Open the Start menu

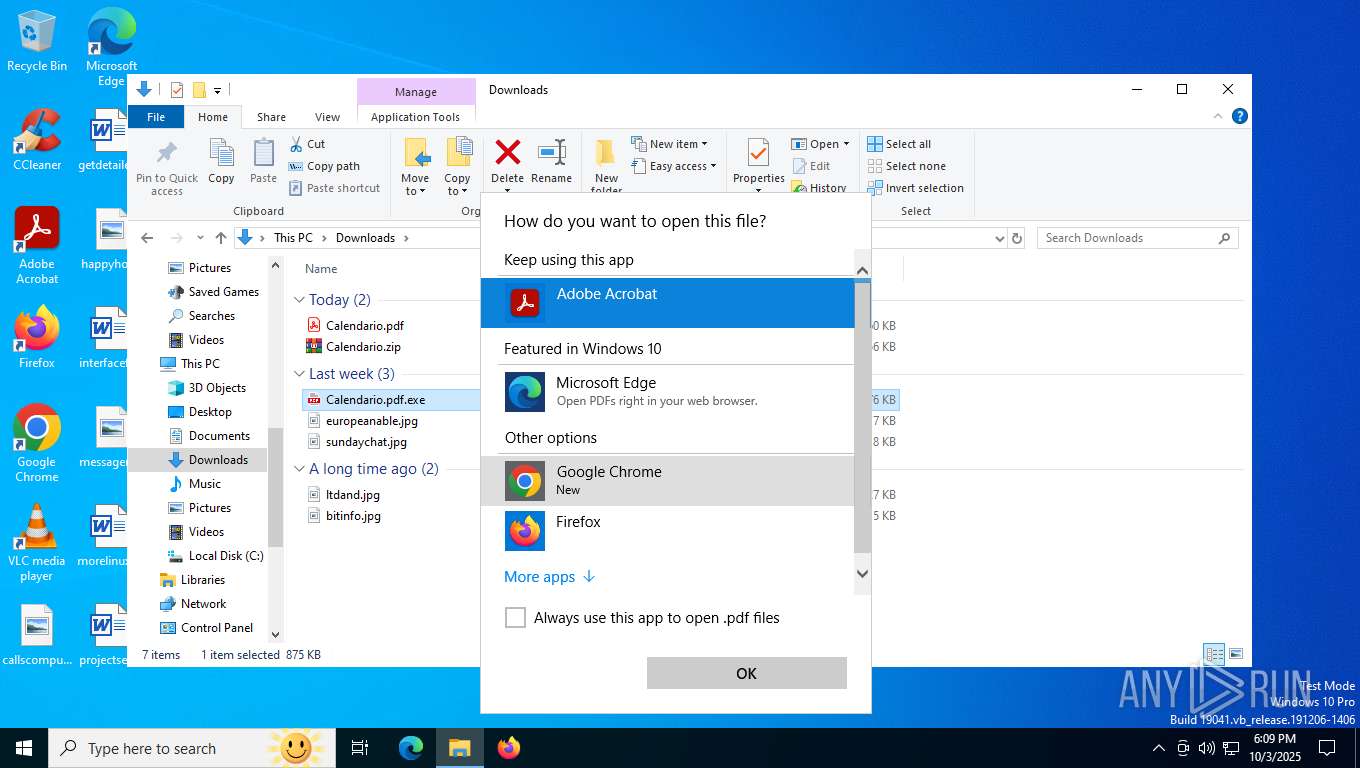[x=24, y=748]
